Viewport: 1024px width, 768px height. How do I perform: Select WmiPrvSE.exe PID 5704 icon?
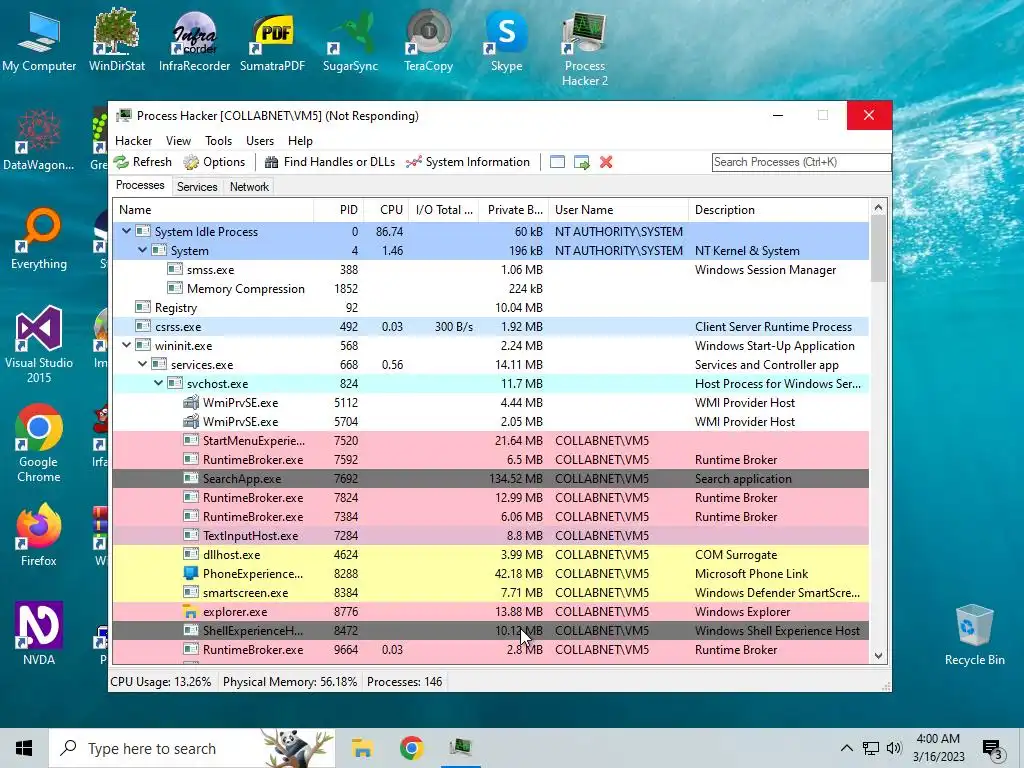pos(191,422)
